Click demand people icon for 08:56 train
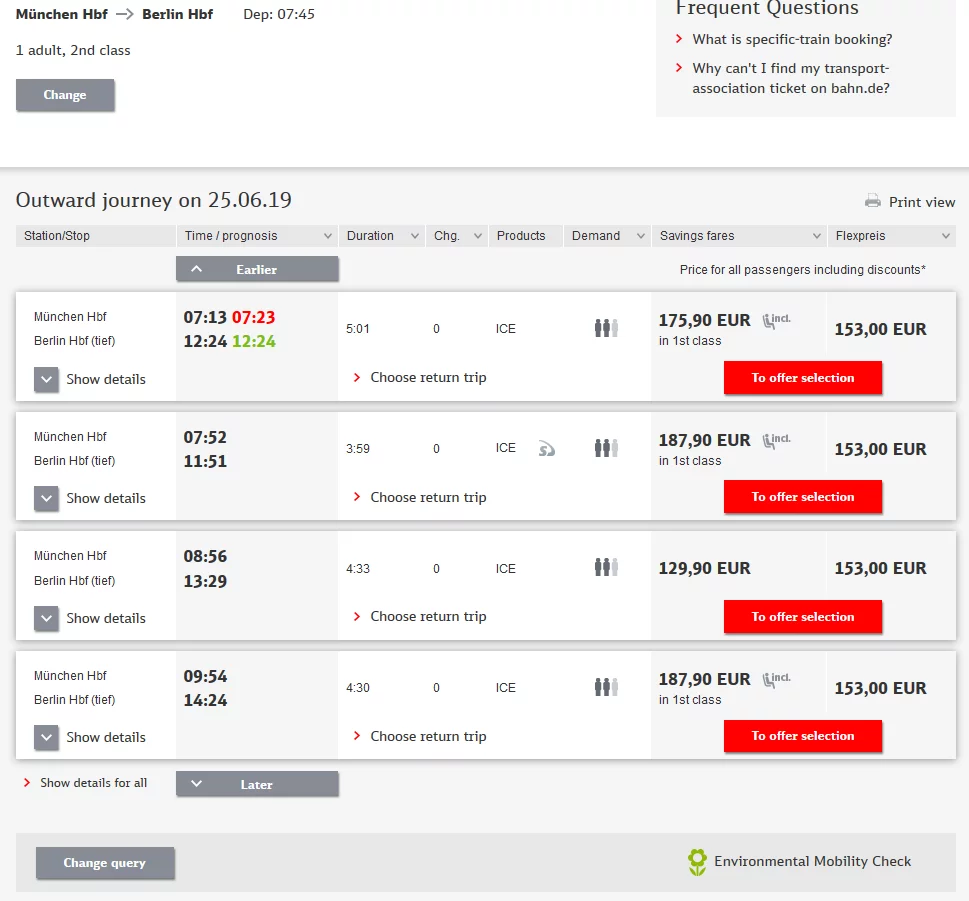969x901 pixels. (x=606, y=567)
